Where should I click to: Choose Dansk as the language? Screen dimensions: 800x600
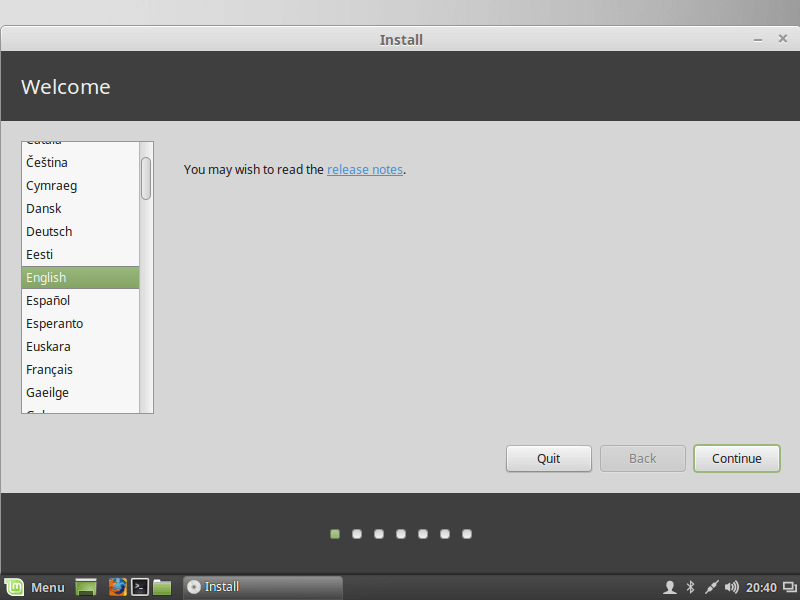(80, 208)
